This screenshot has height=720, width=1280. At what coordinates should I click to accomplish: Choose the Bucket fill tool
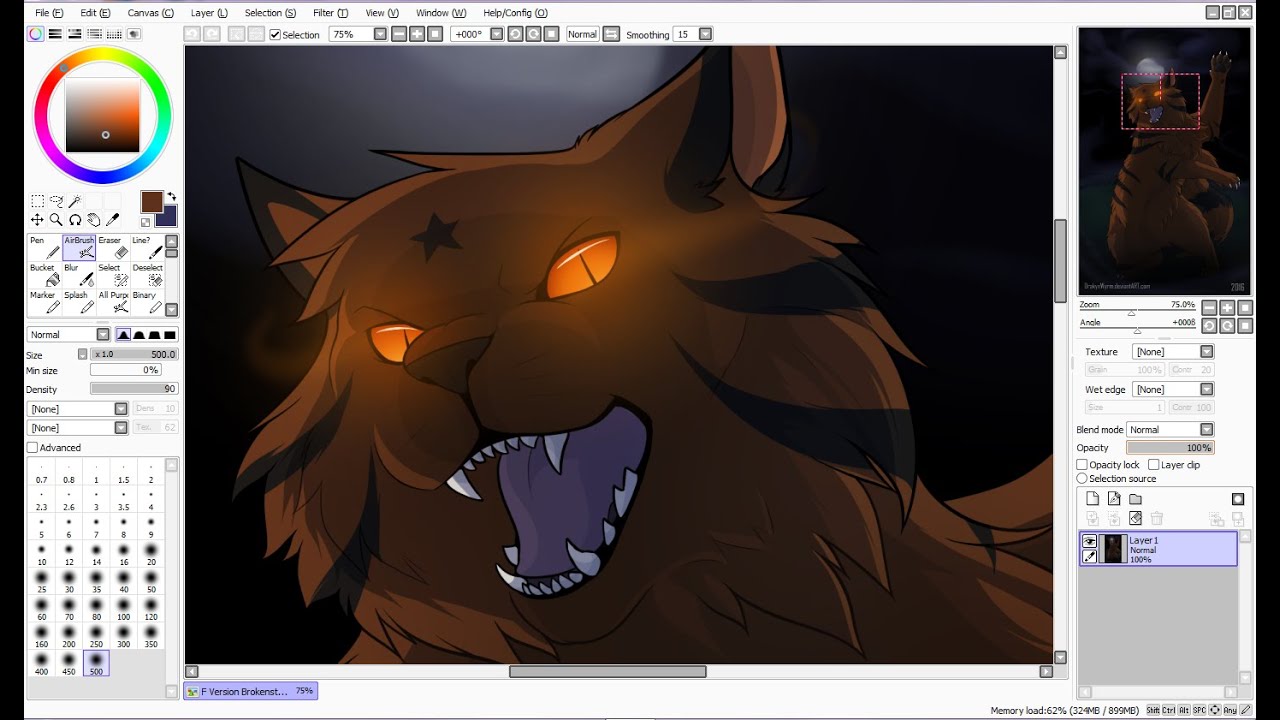(44, 275)
